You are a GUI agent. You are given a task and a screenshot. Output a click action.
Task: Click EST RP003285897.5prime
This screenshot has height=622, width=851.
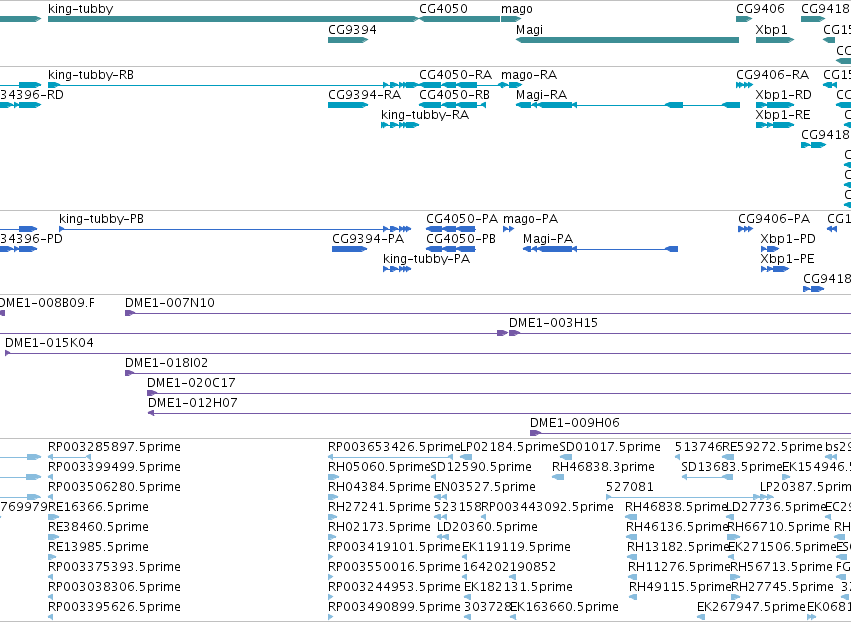69,457
